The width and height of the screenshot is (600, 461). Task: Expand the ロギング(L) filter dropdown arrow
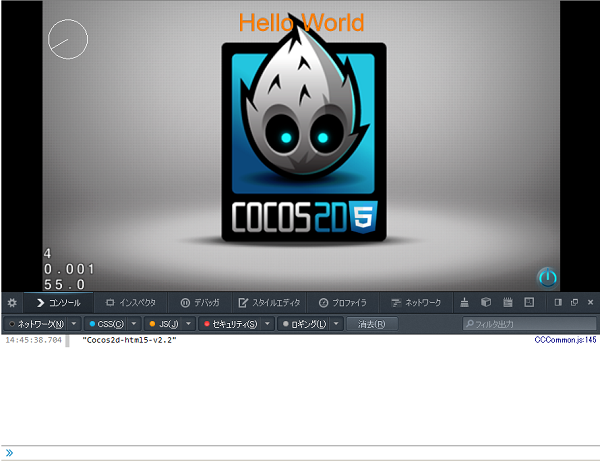(336, 324)
